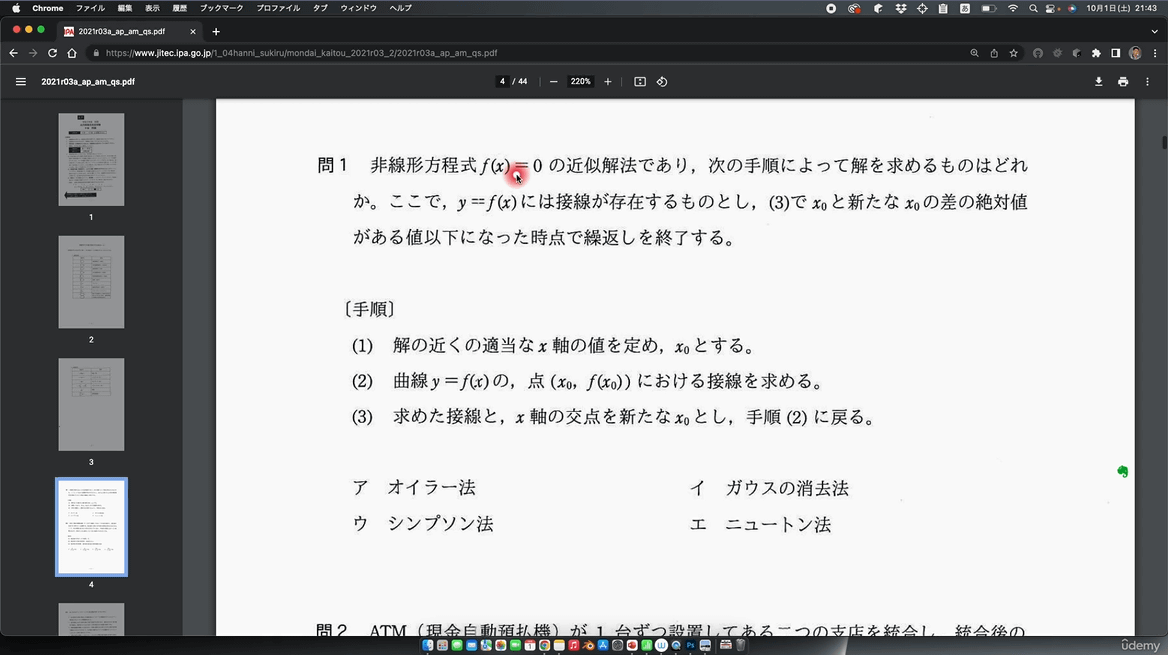Click the 220% zoom level field

pos(580,82)
